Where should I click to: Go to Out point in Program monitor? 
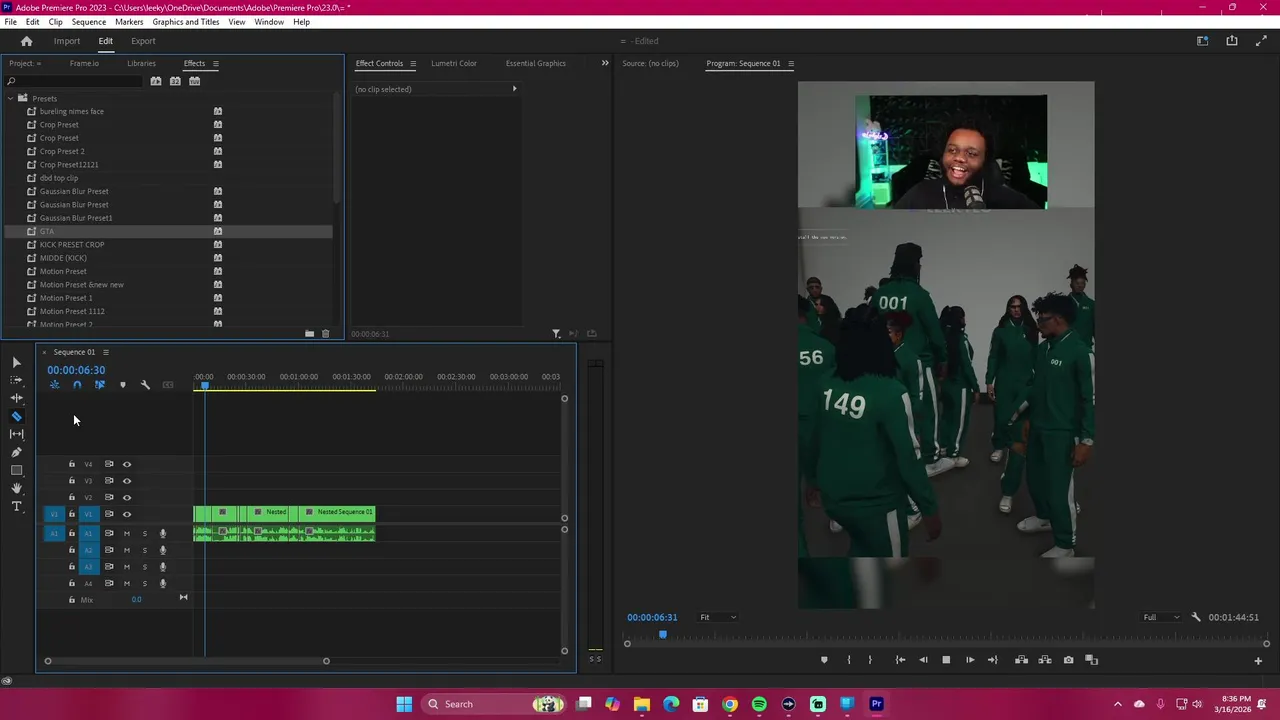coord(992,660)
